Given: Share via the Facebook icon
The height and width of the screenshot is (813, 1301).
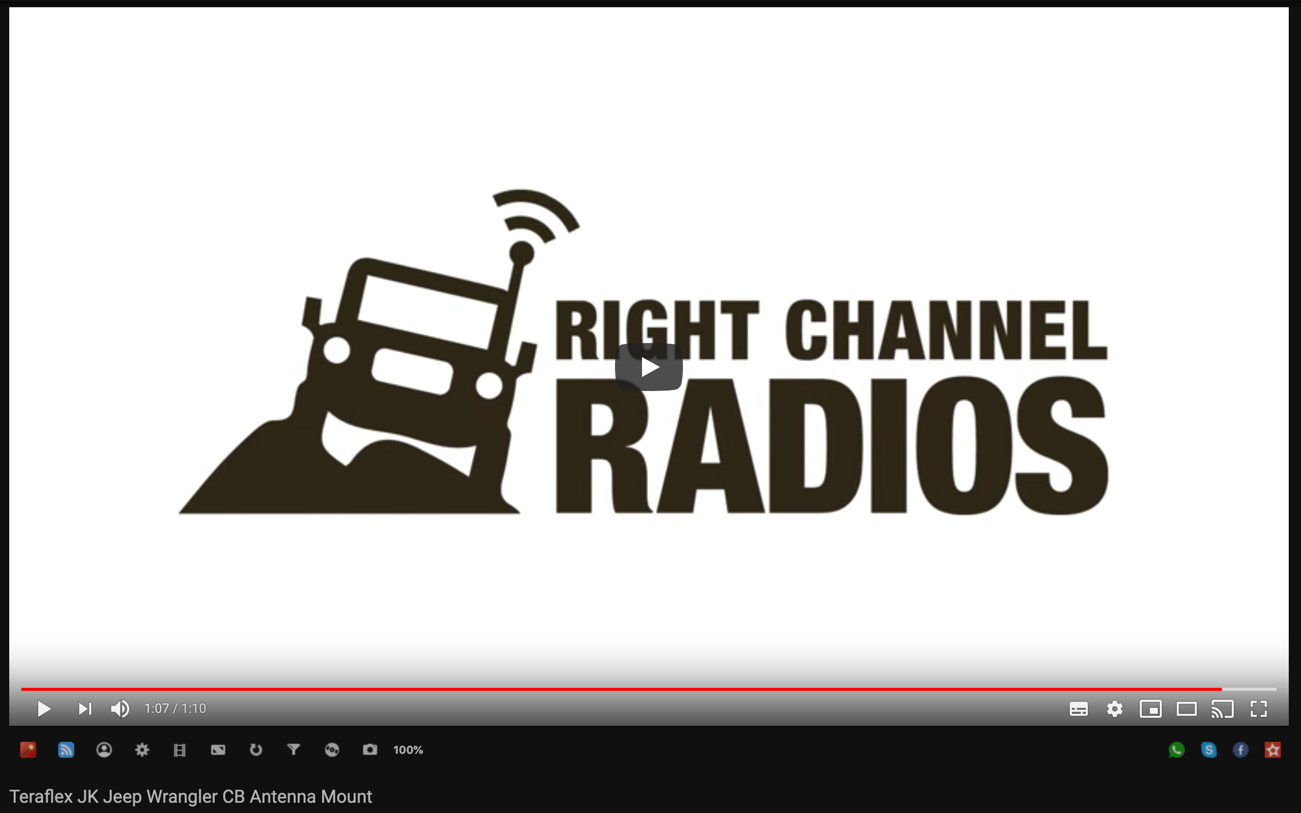Looking at the screenshot, I should click(1241, 750).
